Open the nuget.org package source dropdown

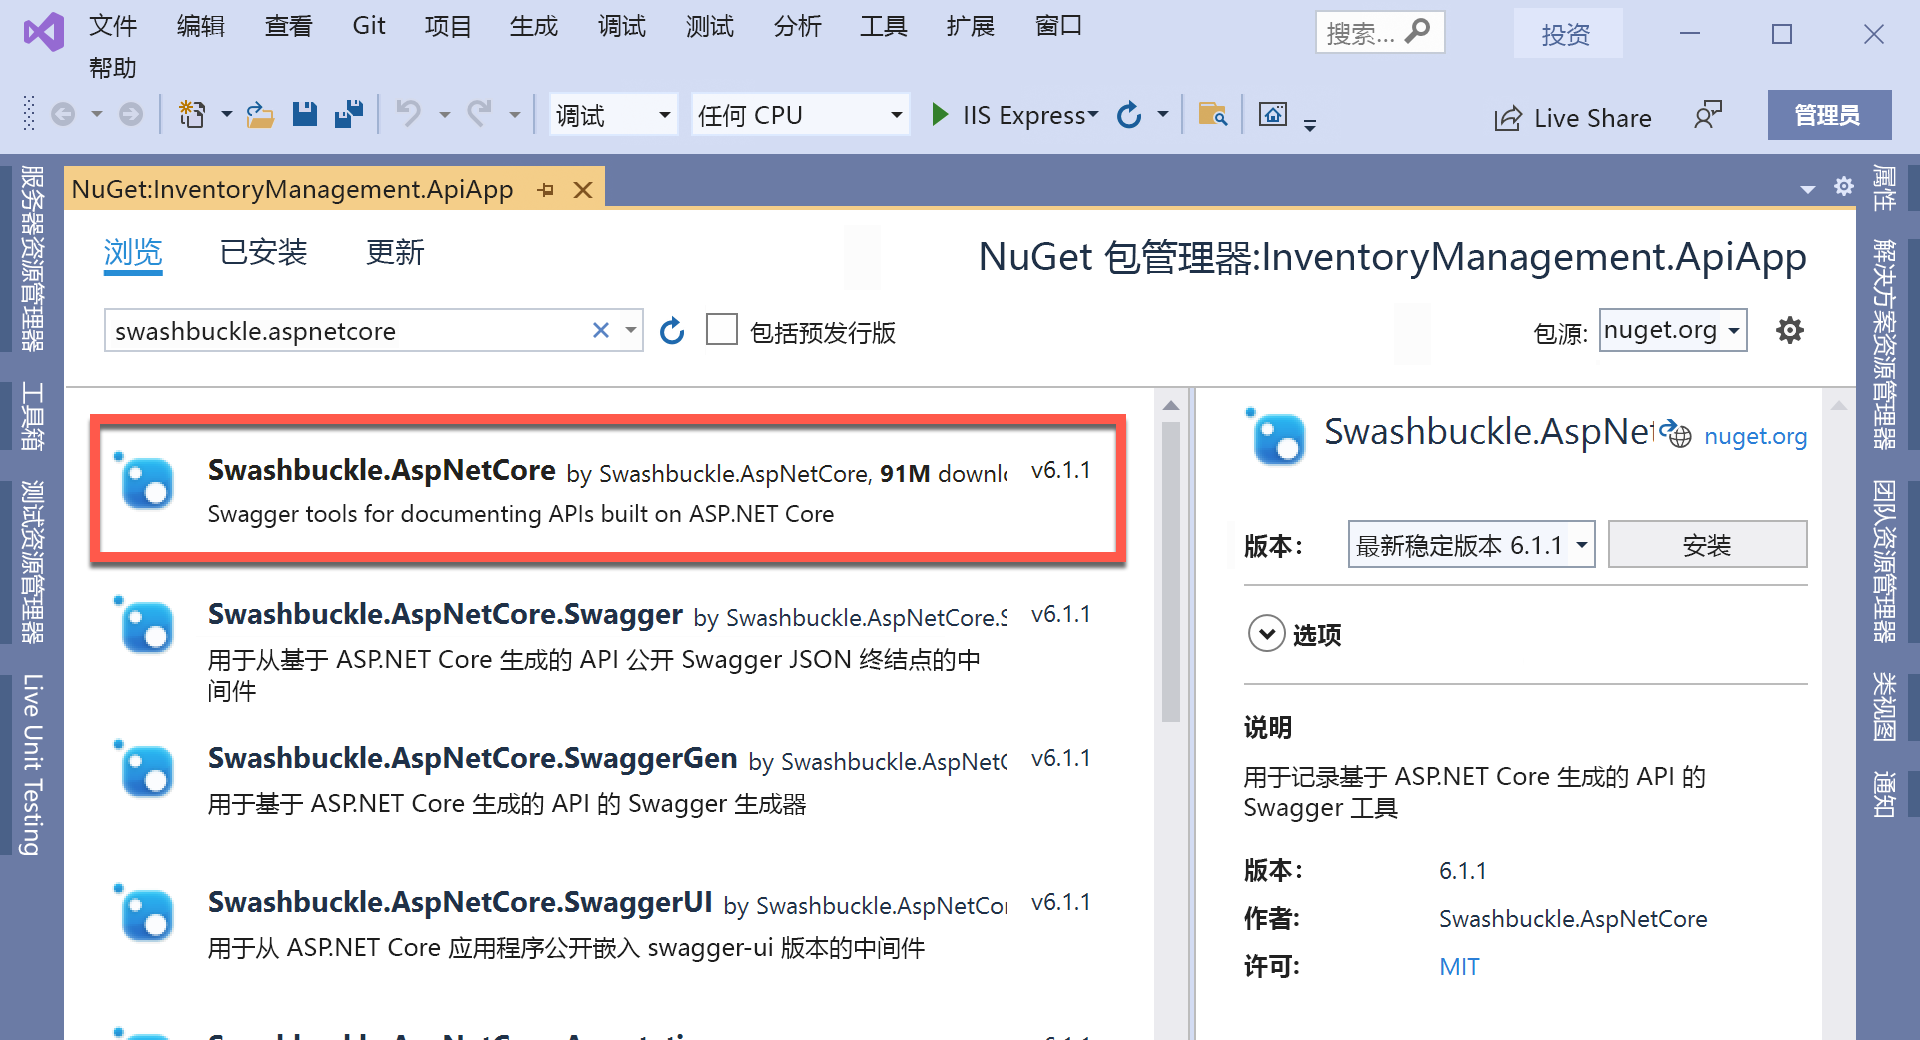click(x=1673, y=330)
